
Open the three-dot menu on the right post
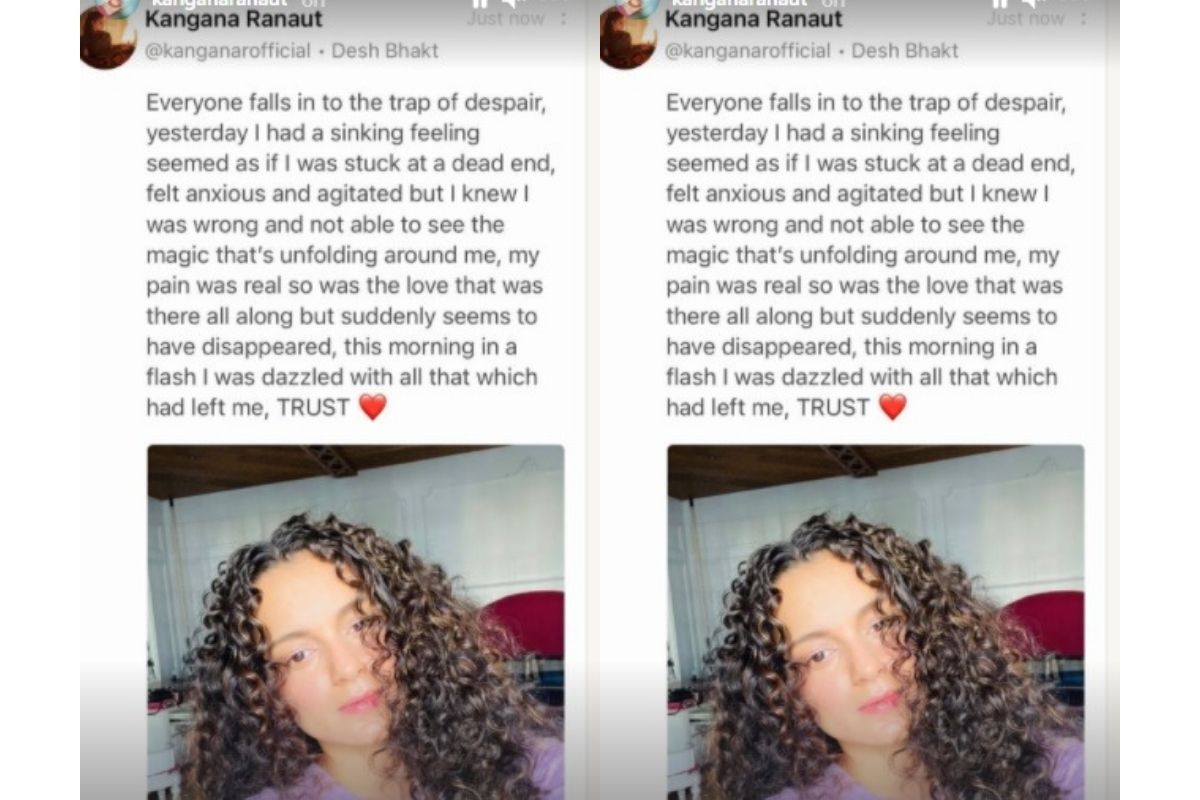point(1083,19)
